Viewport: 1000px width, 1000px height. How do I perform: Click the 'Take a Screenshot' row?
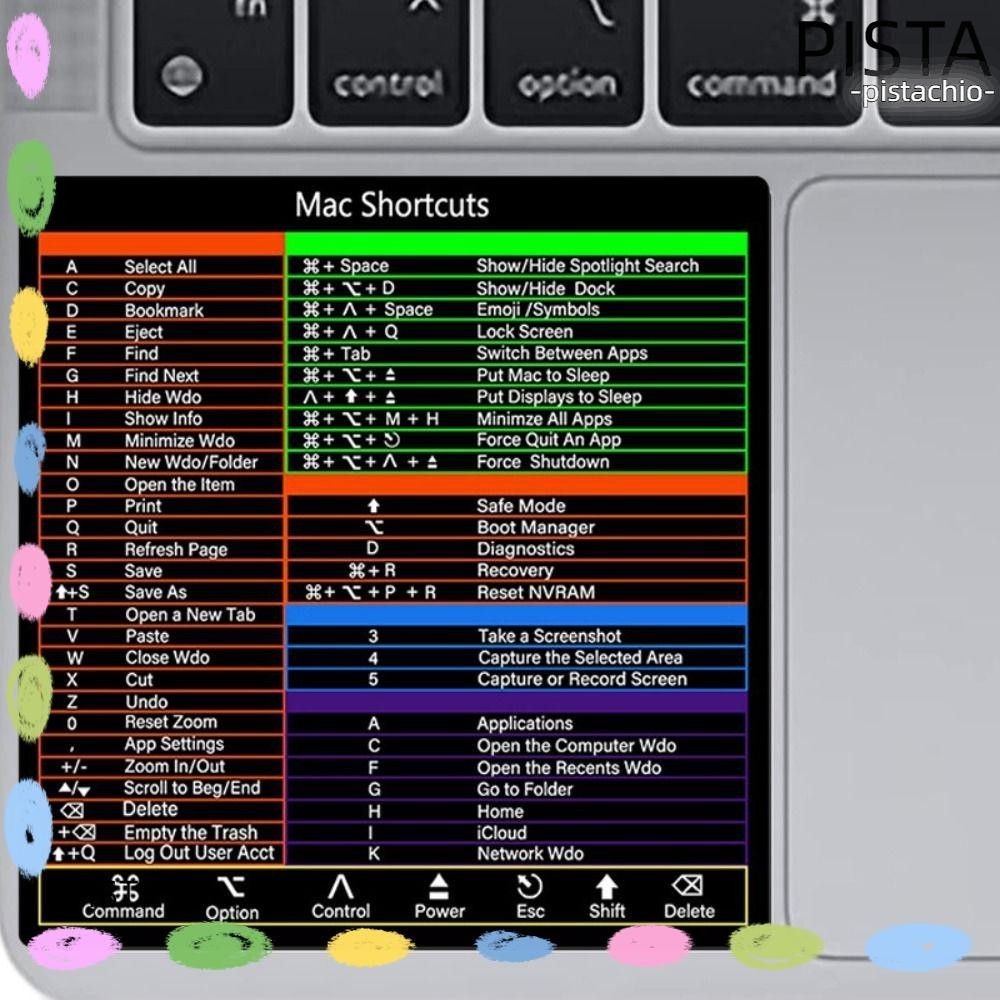tap(517, 636)
